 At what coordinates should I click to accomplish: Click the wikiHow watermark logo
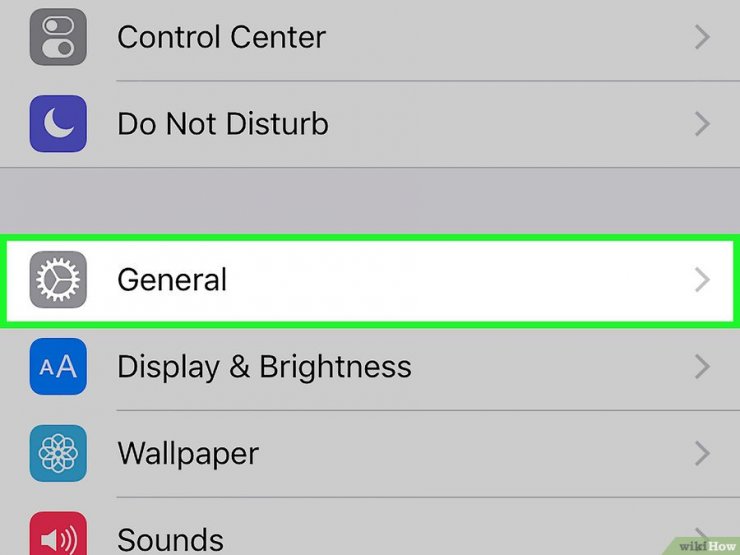[x=706, y=546]
